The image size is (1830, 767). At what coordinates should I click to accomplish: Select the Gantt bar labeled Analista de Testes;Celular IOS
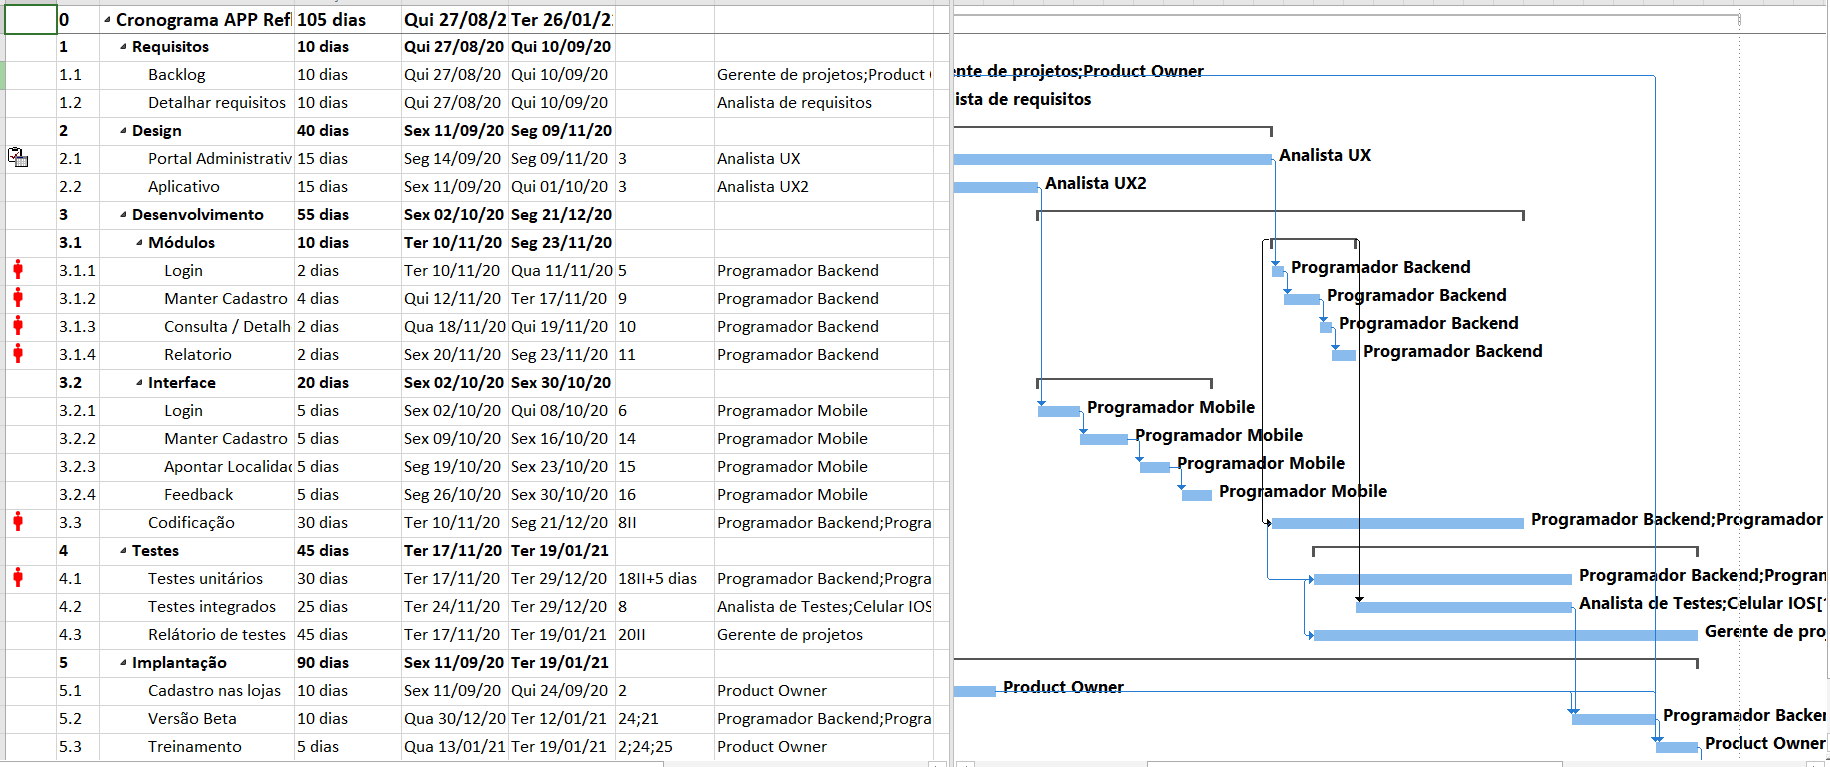pyautogui.click(x=1464, y=607)
